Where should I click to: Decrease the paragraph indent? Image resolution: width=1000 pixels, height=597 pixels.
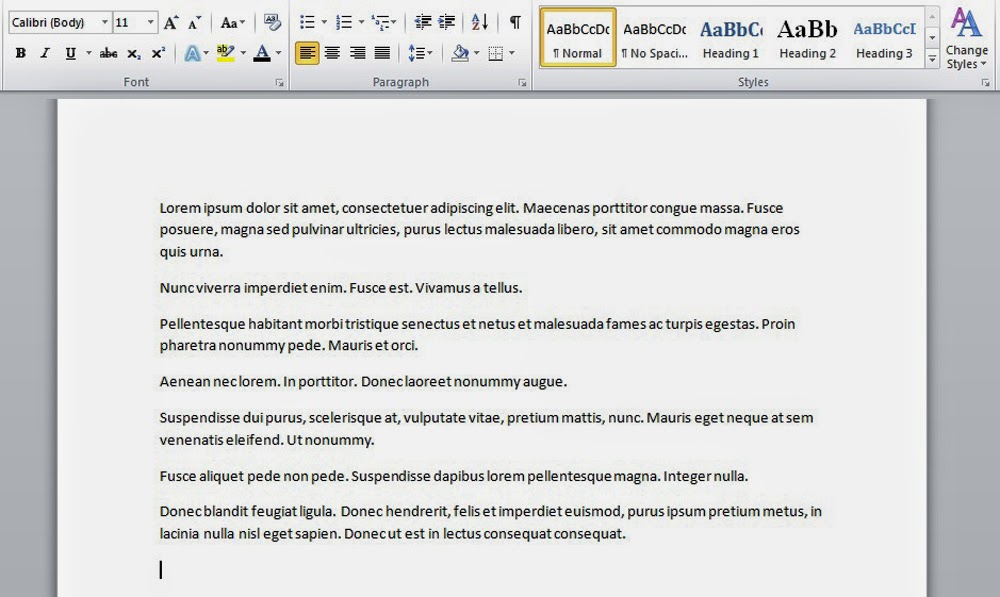pyautogui.click(x=422, y=23)
